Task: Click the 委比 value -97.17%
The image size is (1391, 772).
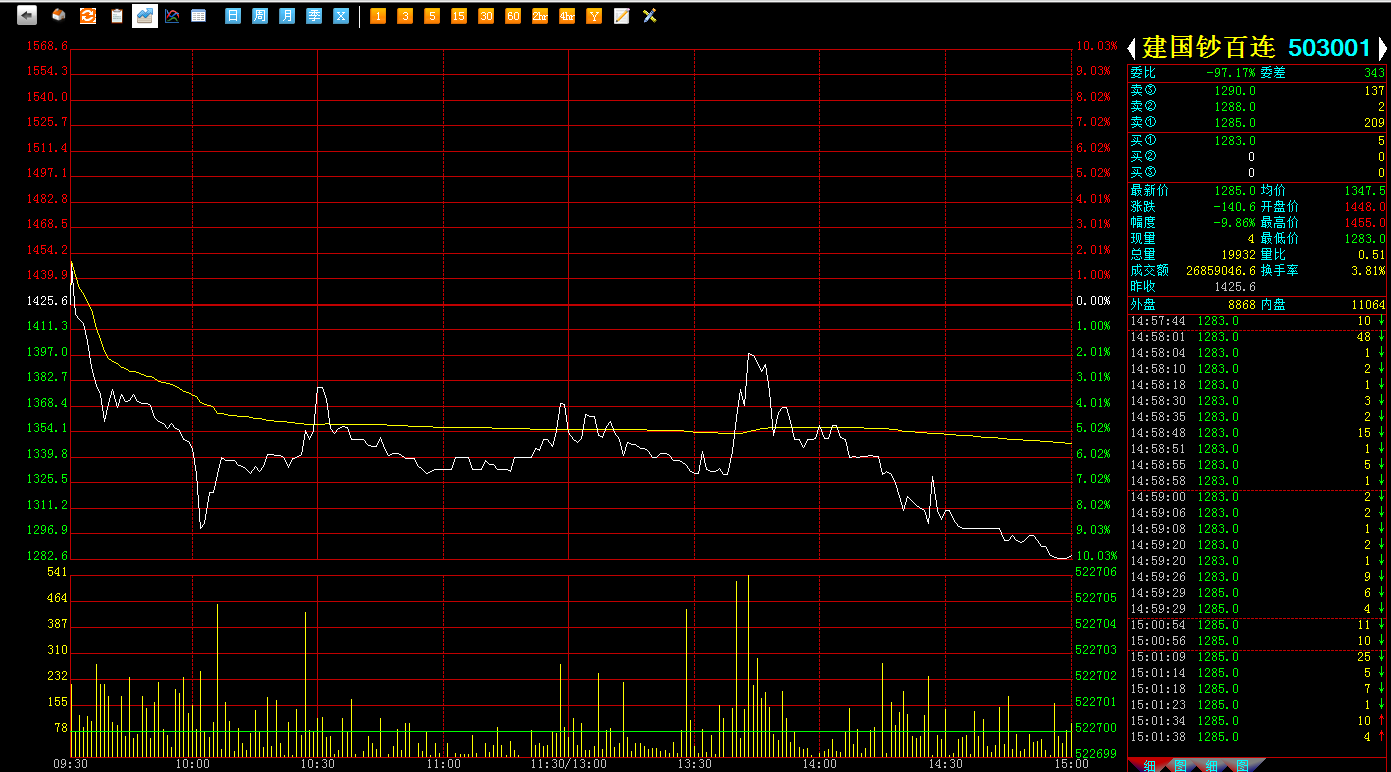Action: pyautogui.click(x=1231, y=73)
